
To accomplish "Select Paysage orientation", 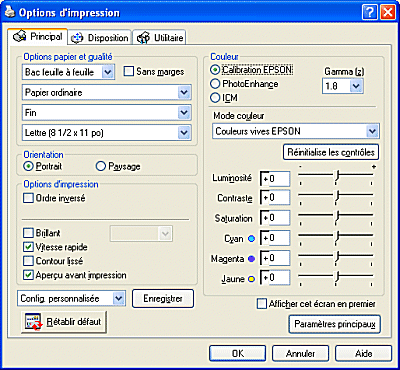I will pos(100,166).
